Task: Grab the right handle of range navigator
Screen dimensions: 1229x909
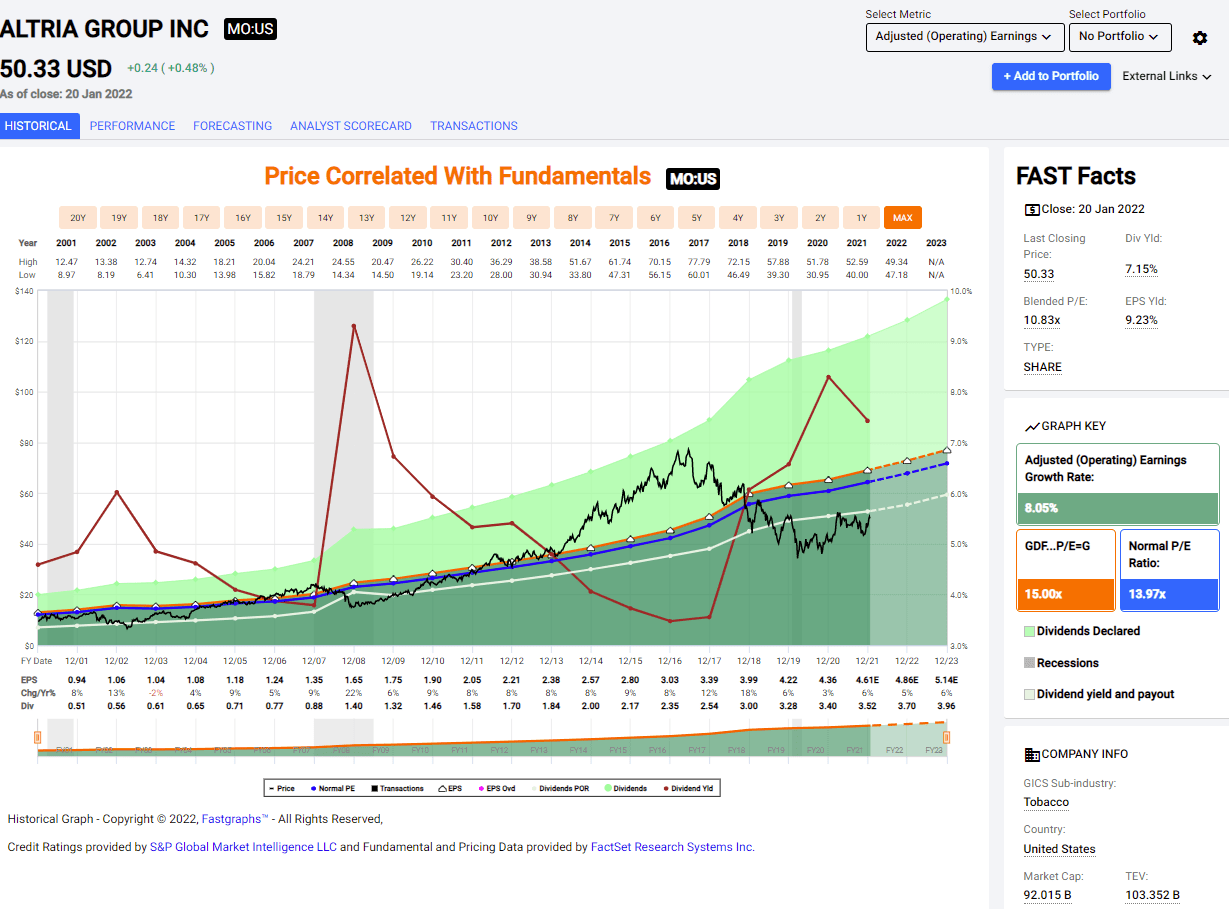Action: [x=946, y=739]
